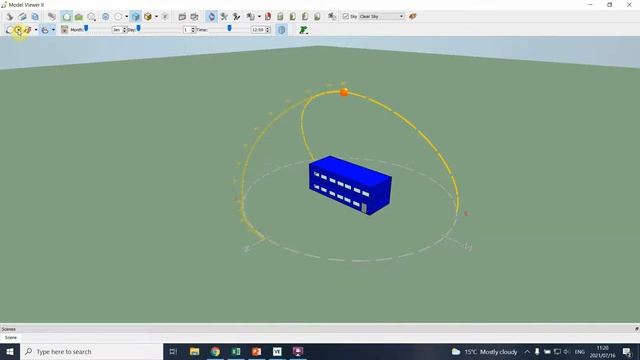640x360 pixels.
Task: Click the Type here to search box
Action: pos(91,351)
